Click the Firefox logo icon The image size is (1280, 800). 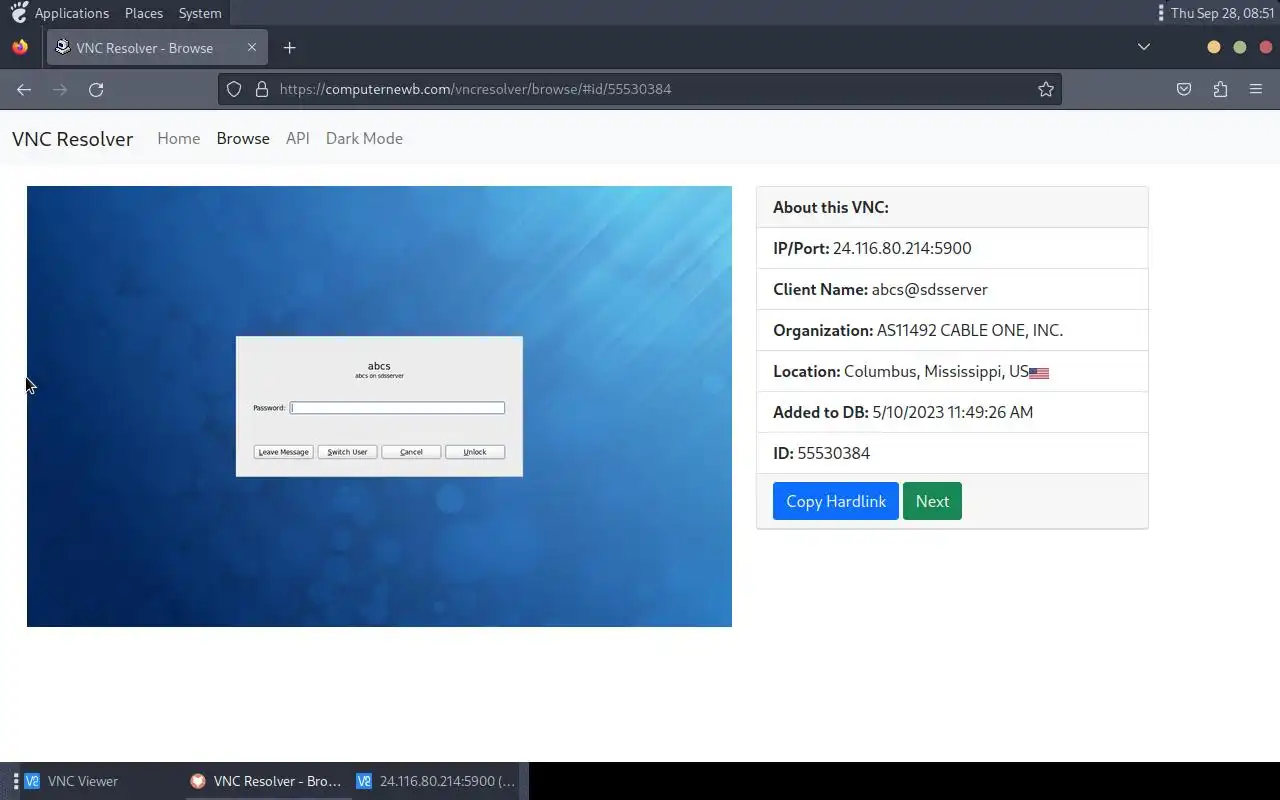(x=20, y=47)
